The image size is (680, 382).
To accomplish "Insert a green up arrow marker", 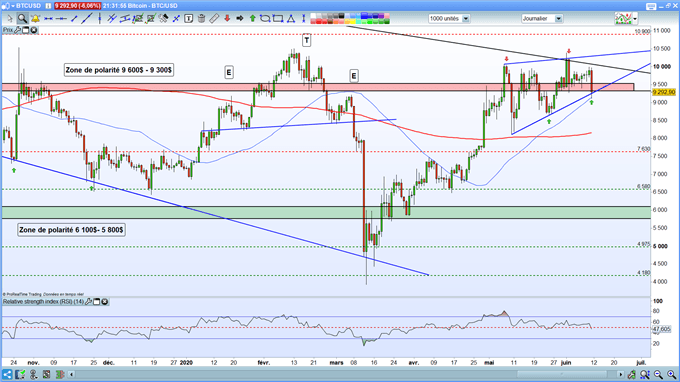I will pyautogui.click(x=252, y=19).
